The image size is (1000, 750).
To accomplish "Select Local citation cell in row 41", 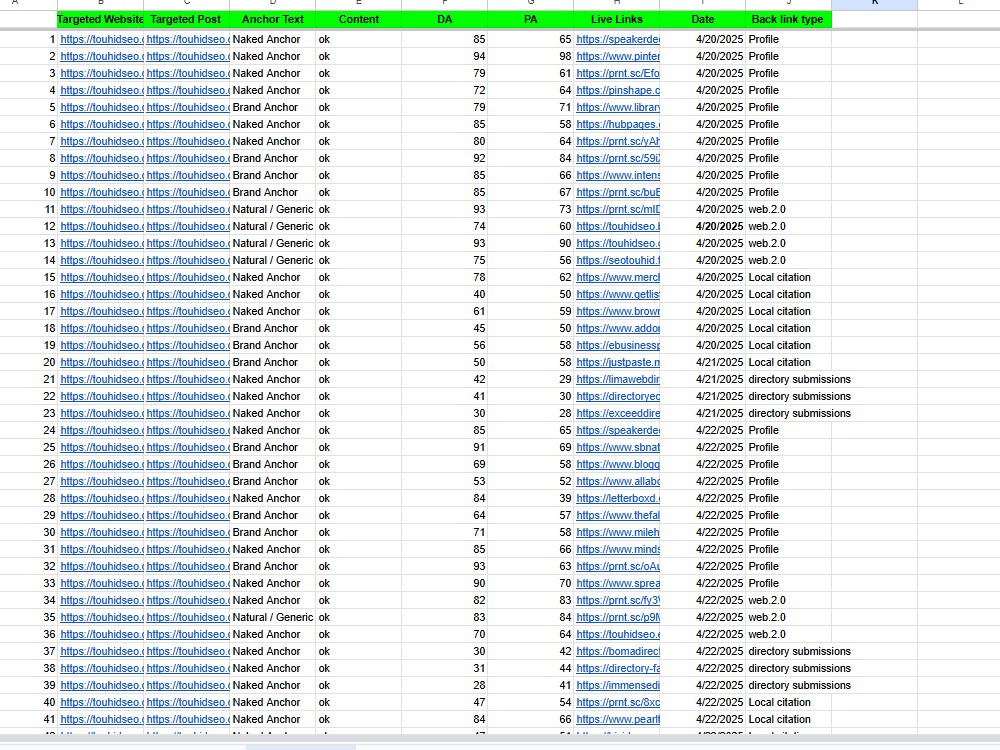I will coord(788,719).
